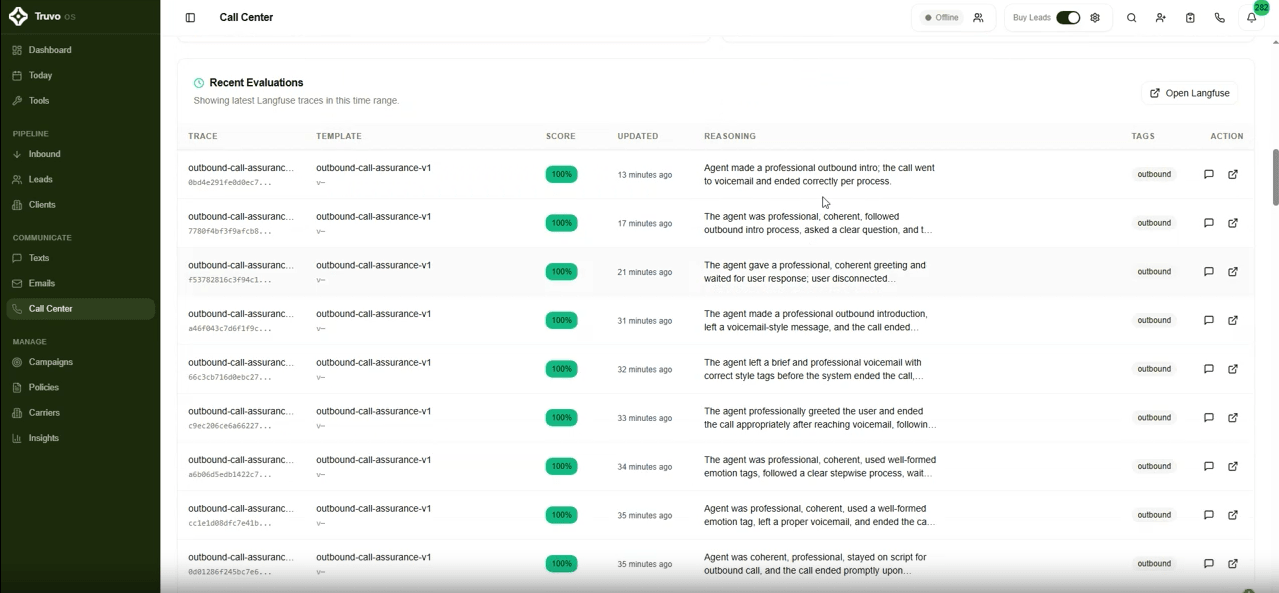The height and width of the screenshot is (593, 1279).
Task: Open Today in sidebar
Action: (80, 75)
